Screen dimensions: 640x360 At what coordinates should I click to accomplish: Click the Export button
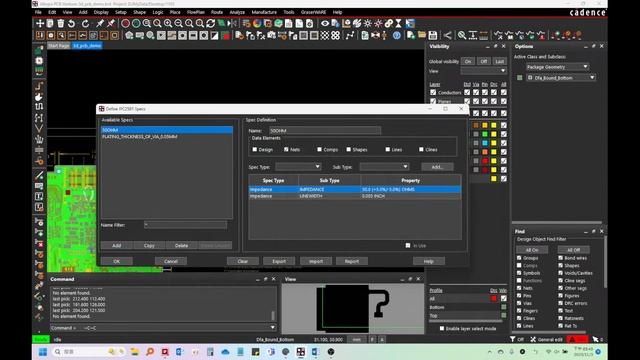[x=279, y=261]
